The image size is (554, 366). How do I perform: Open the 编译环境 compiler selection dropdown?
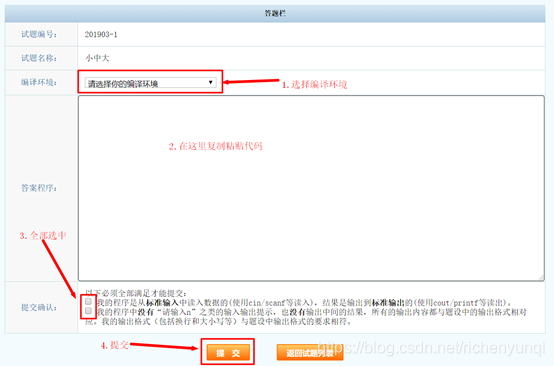tap(151, 83)
